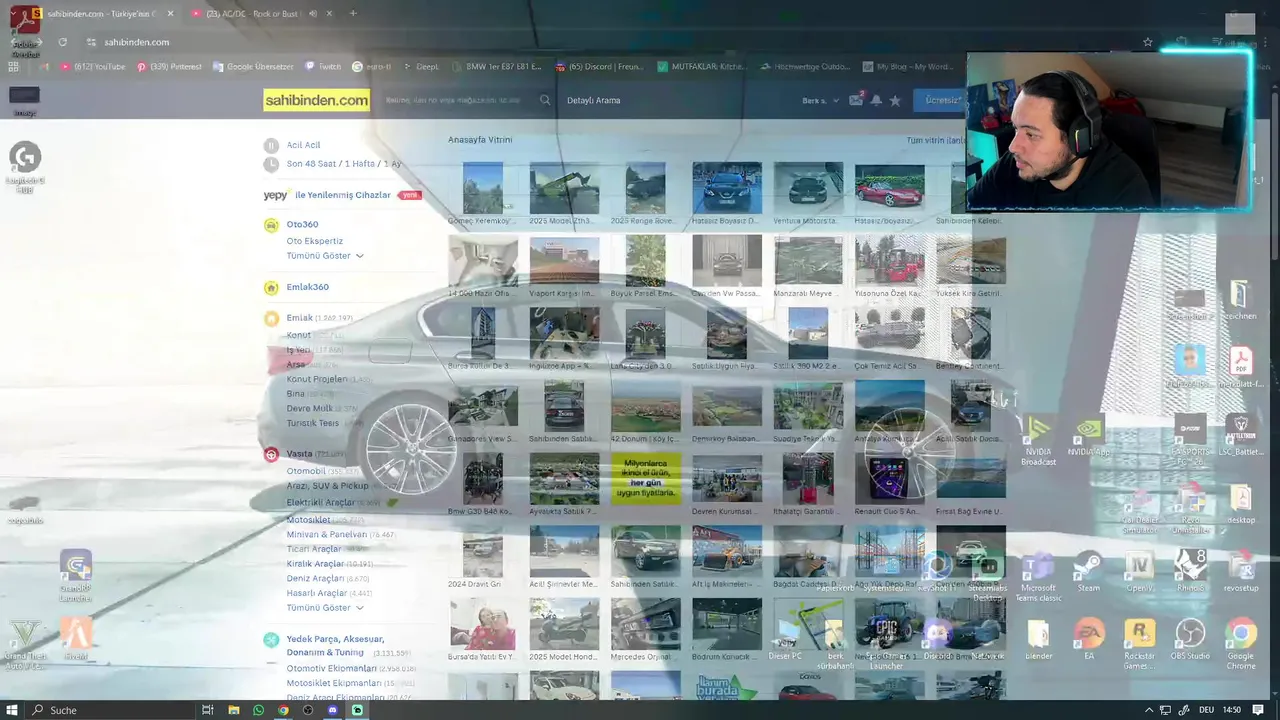Screen dimensions: 1280x720
Task: Expand Tümünü Göster under Vasıta
Action: (325, 608)
